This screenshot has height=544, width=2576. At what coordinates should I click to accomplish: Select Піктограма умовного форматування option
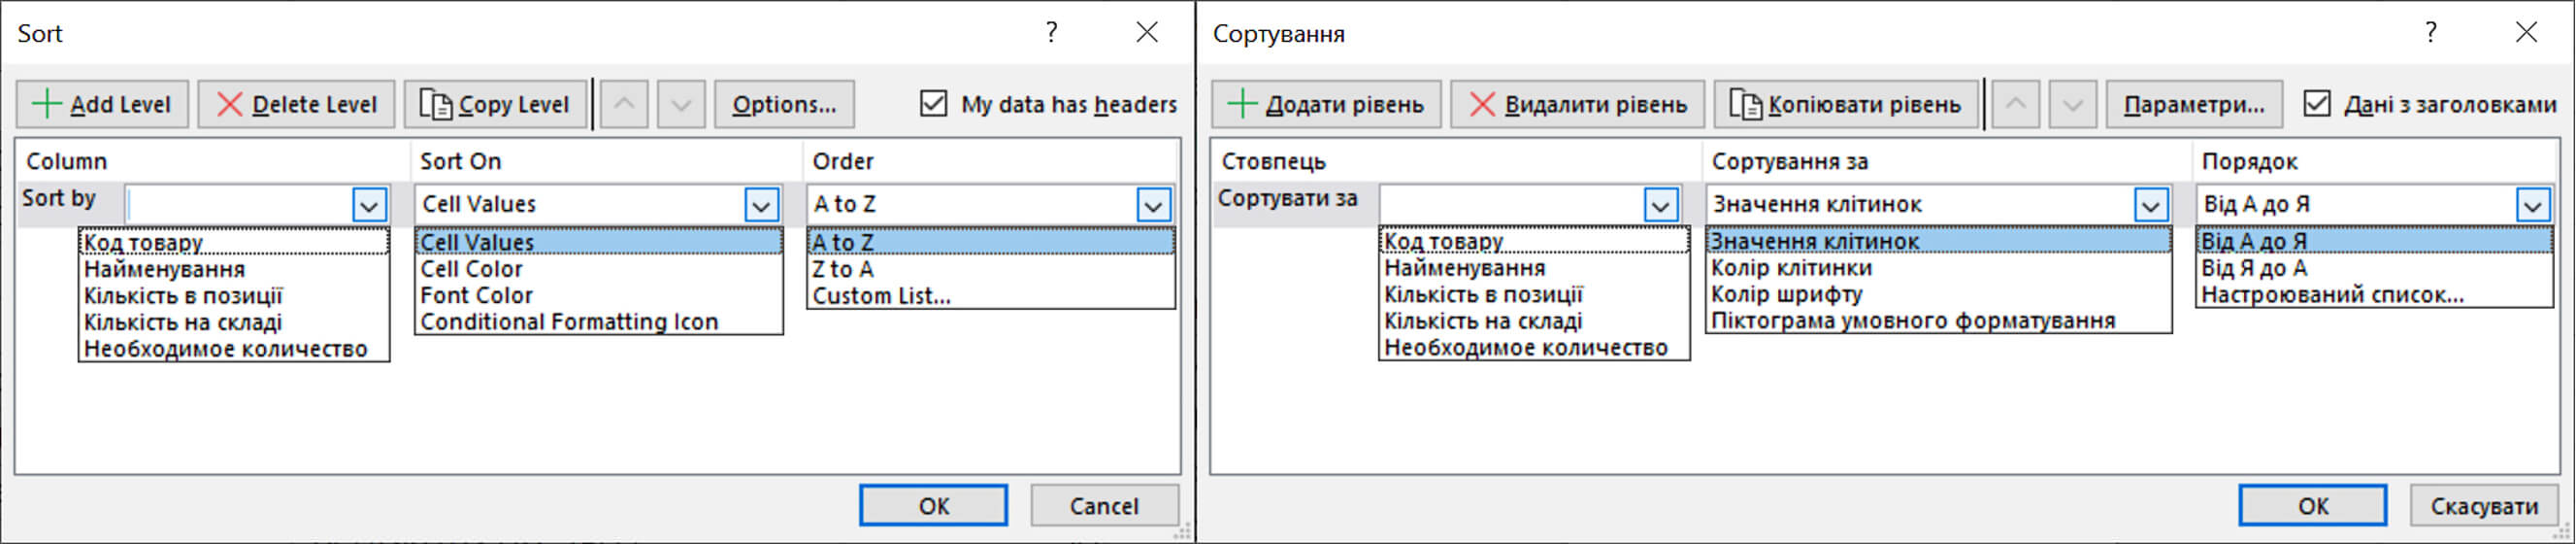(x=1939, y=321)
